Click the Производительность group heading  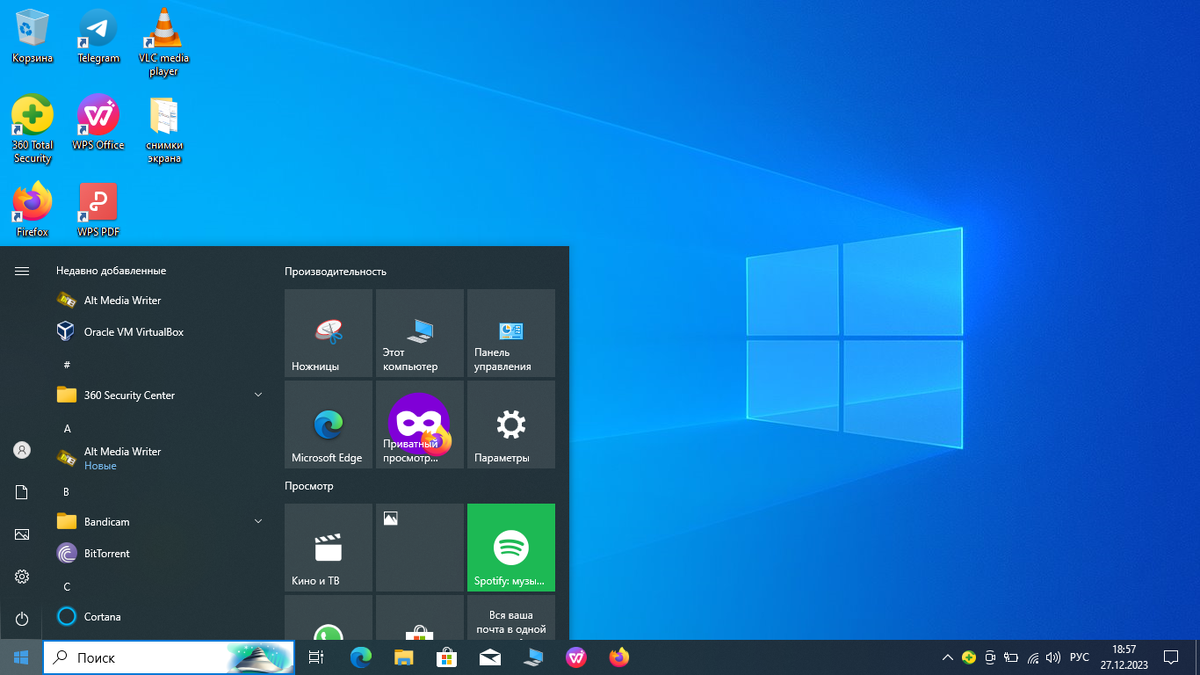[335, 271]
